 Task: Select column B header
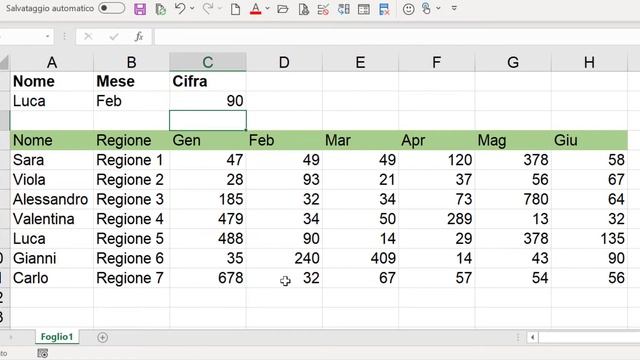click(131, 62)
